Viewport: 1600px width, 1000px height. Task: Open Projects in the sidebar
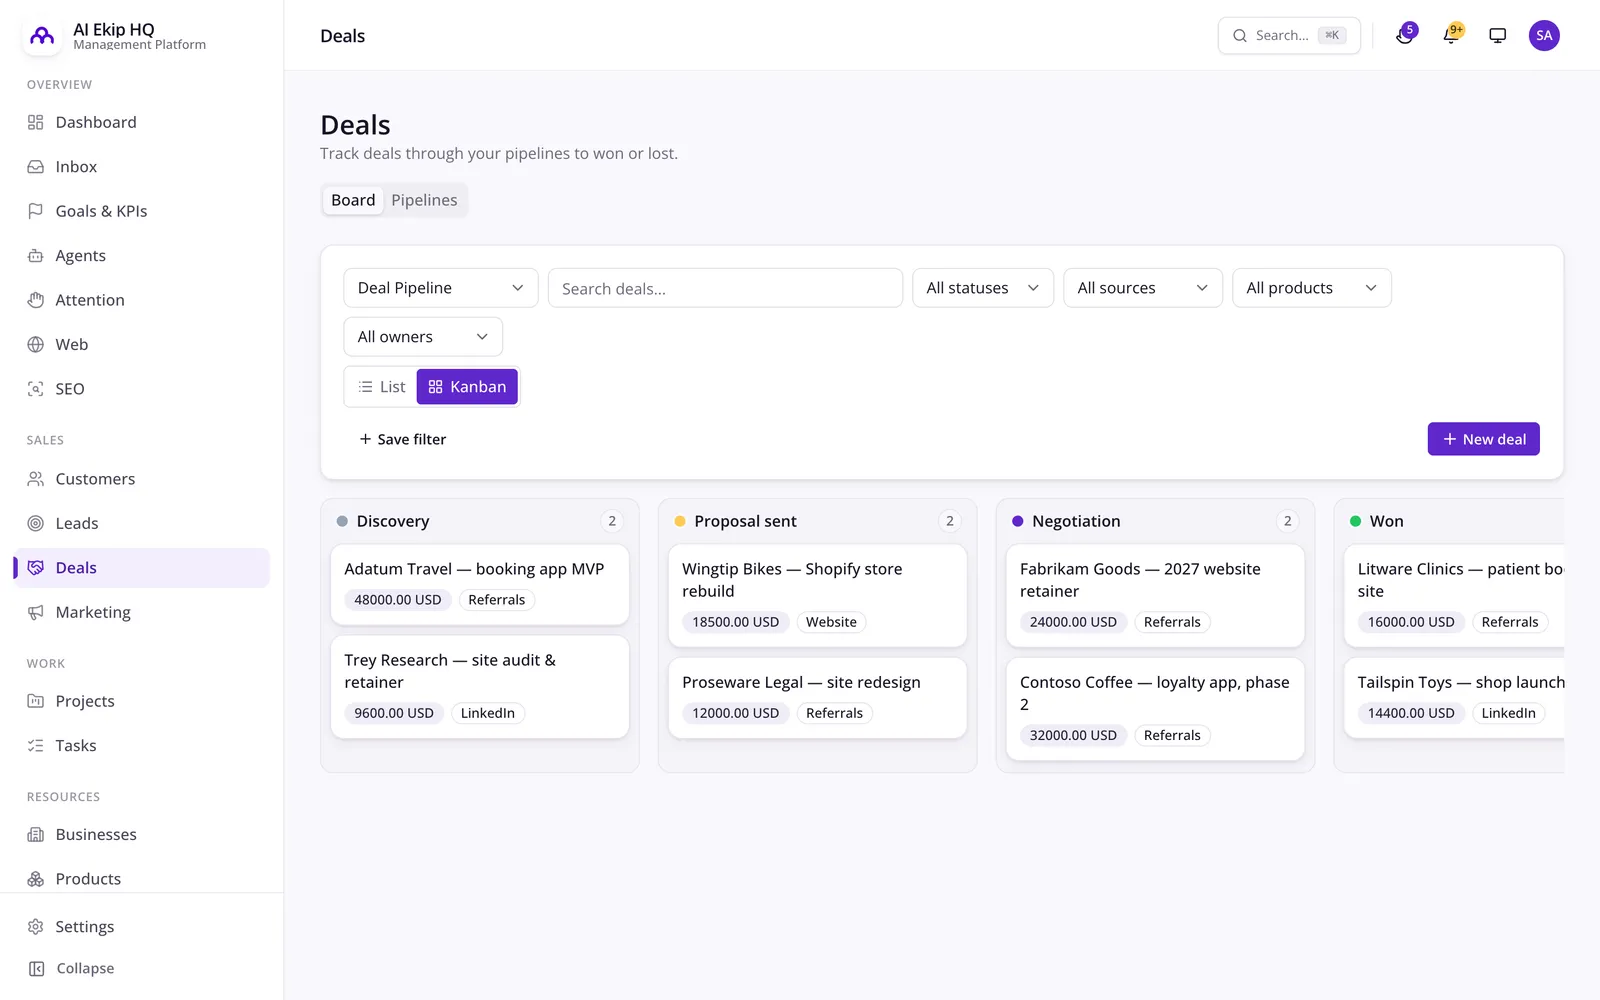click(x=142, y=701)
